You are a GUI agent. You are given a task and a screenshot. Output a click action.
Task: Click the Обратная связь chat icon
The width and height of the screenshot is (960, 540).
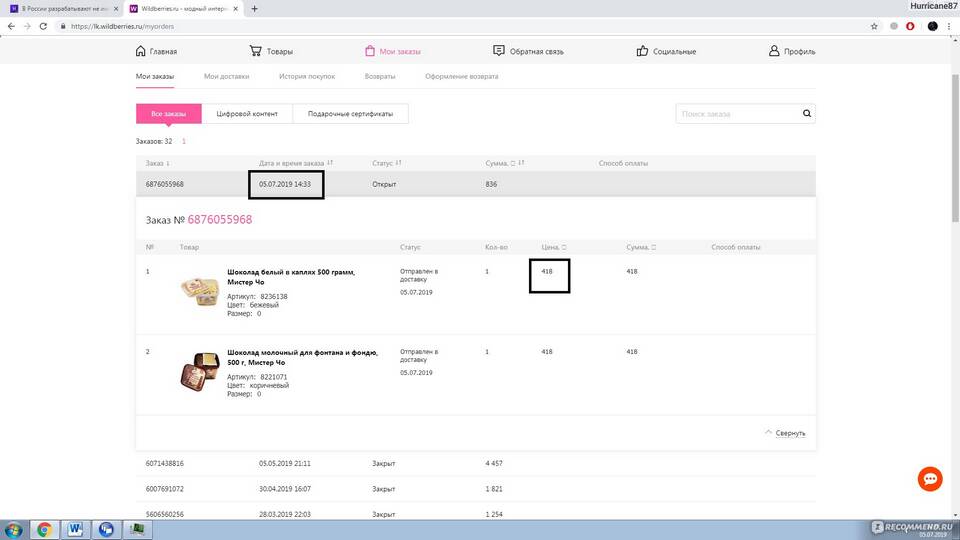click(499, 51)
